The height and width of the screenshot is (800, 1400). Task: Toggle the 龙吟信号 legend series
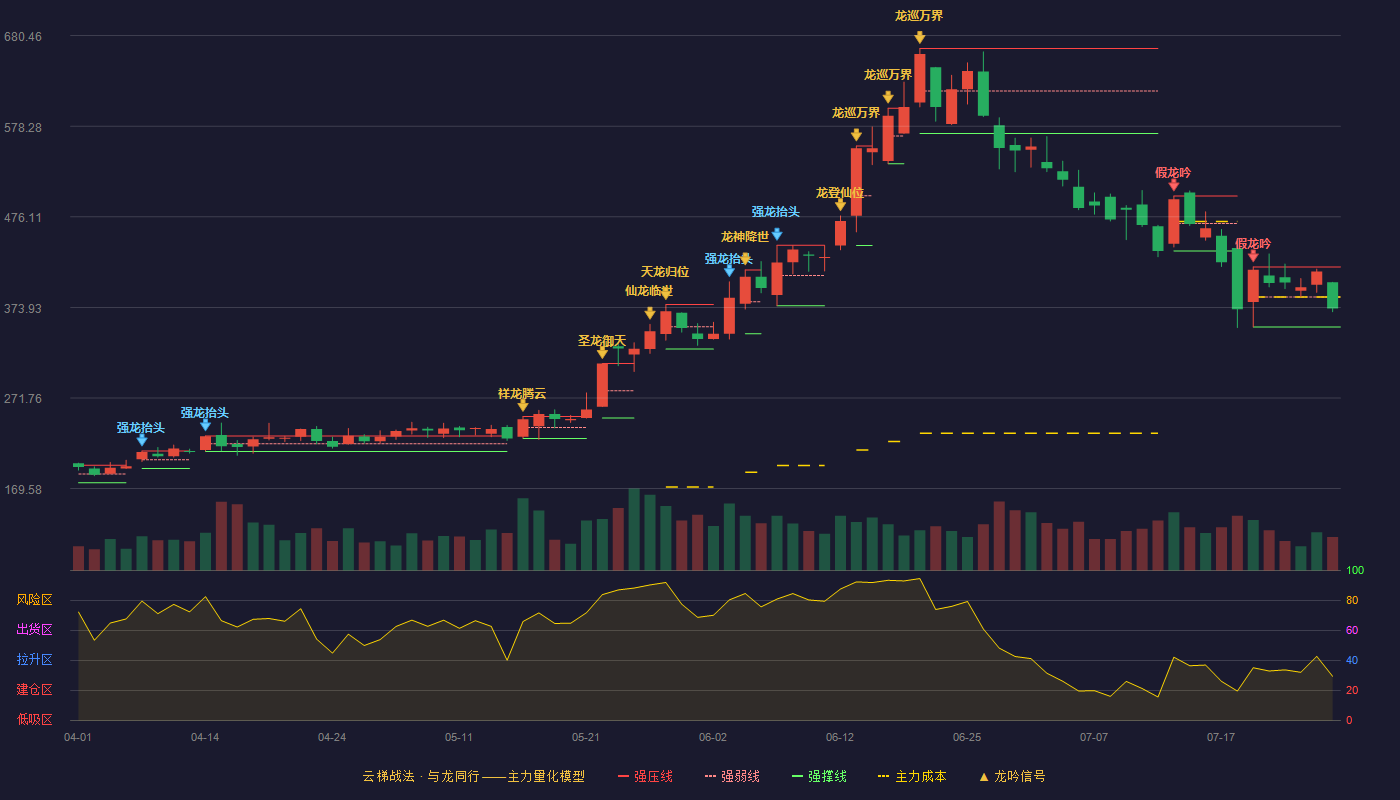click(1012, 776)
